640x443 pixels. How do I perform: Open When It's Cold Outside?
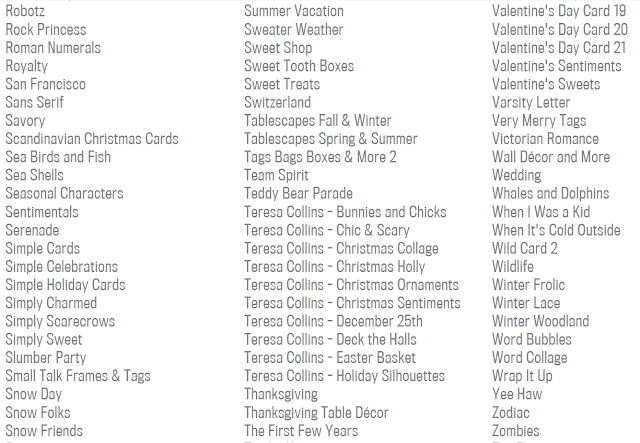click(556, 230)
